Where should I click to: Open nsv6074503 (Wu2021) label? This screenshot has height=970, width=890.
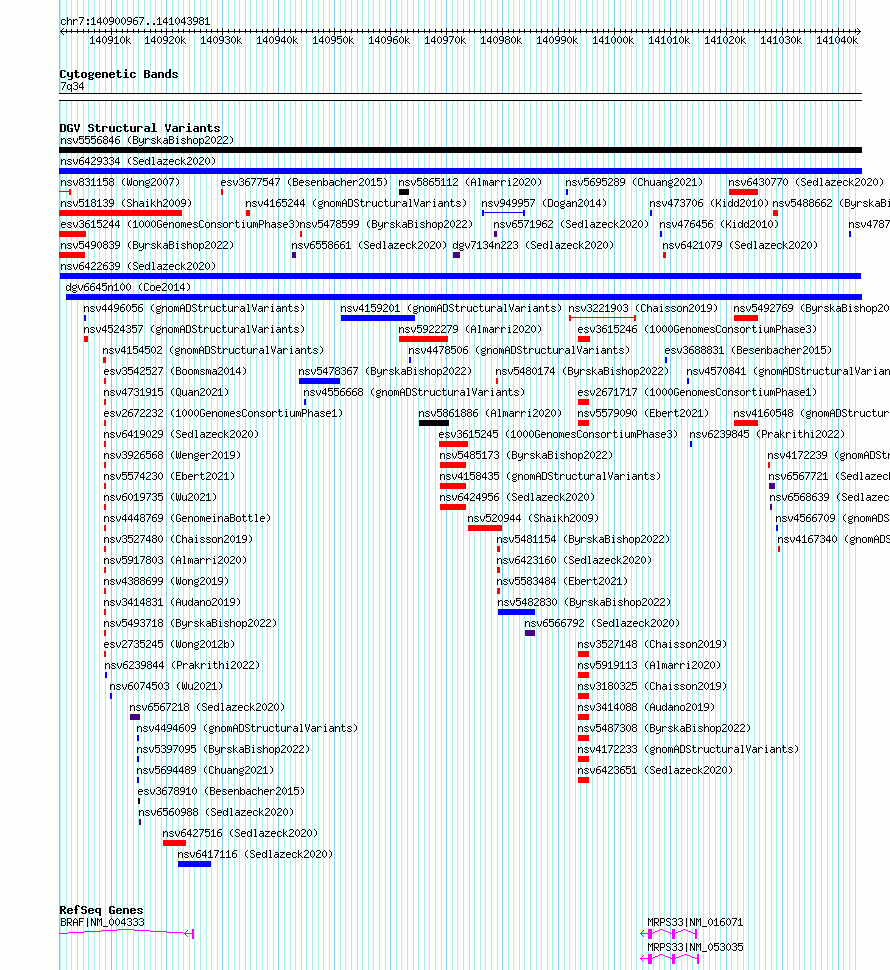[x=166, y=686]
